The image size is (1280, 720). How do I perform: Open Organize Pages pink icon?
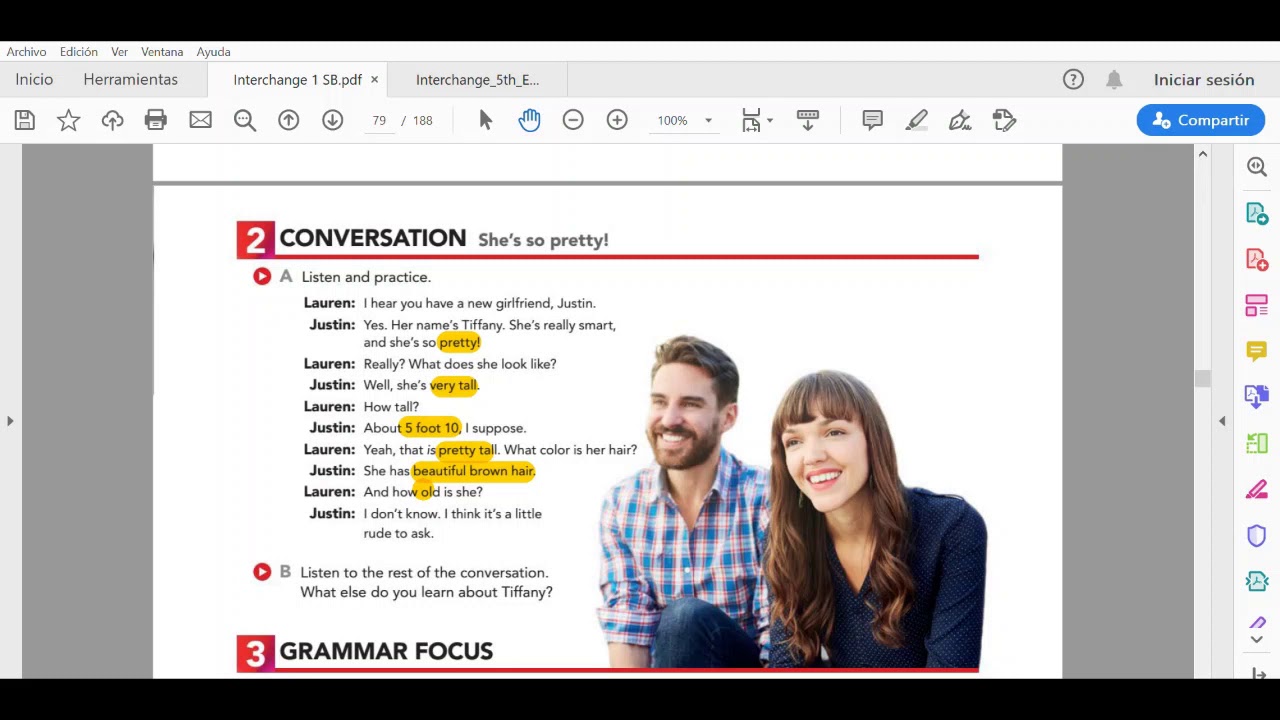tap(1257, 305)
